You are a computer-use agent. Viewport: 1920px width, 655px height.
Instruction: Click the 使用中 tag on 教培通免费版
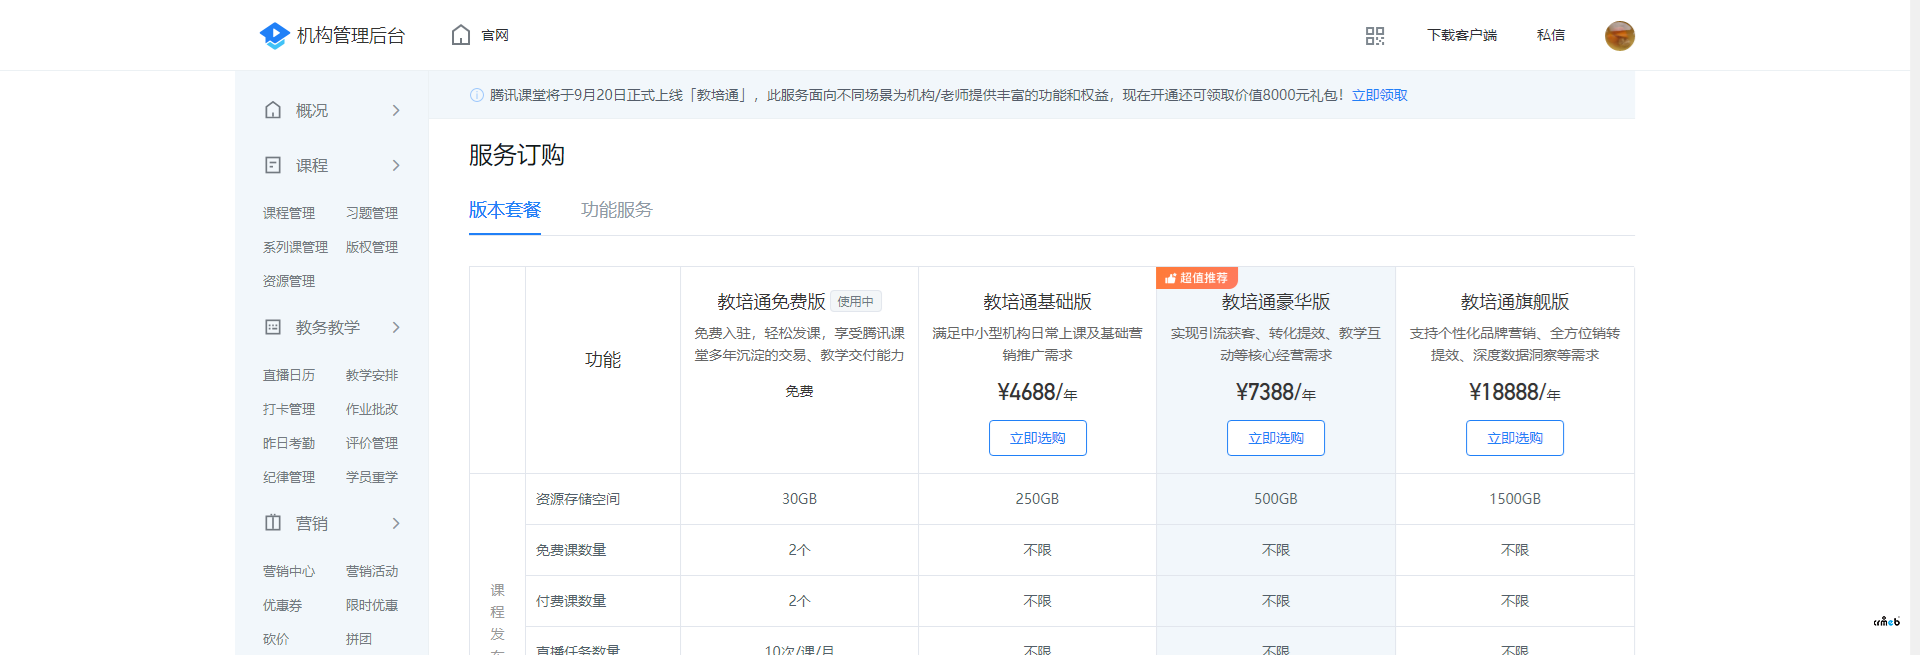(856, 301)
